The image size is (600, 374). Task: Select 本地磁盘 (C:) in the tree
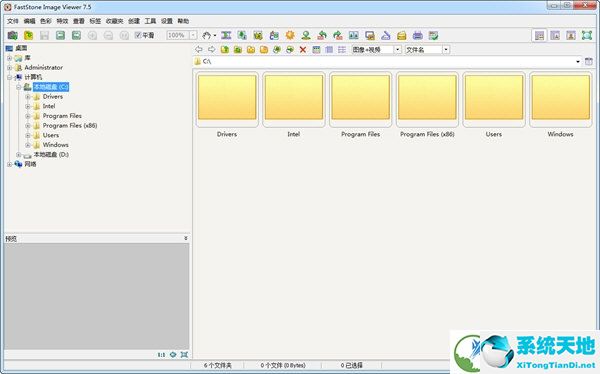pos(51,87)
